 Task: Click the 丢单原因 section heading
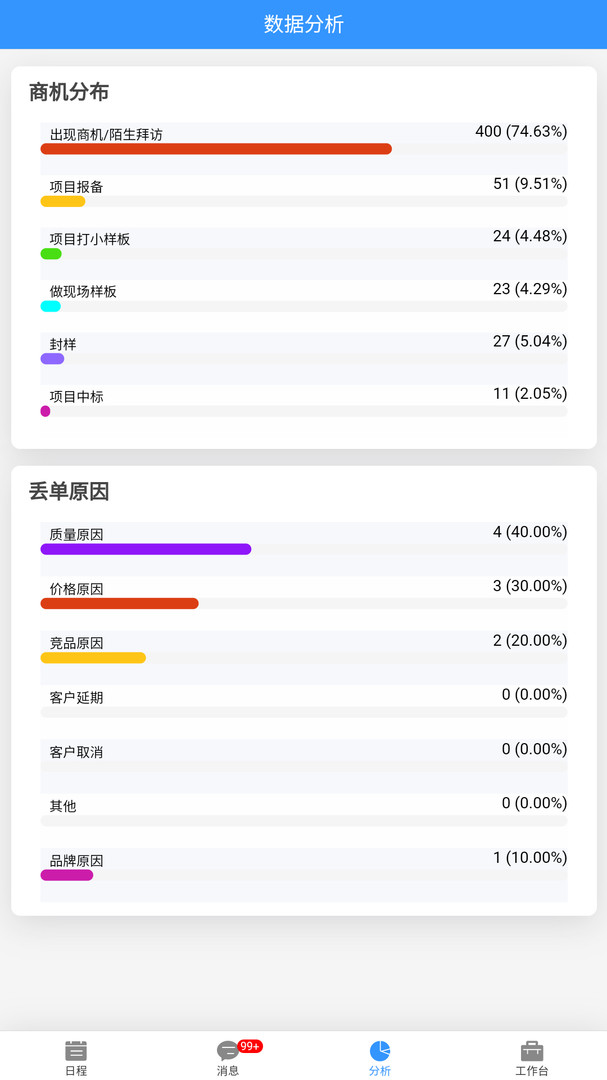point(69,491)
